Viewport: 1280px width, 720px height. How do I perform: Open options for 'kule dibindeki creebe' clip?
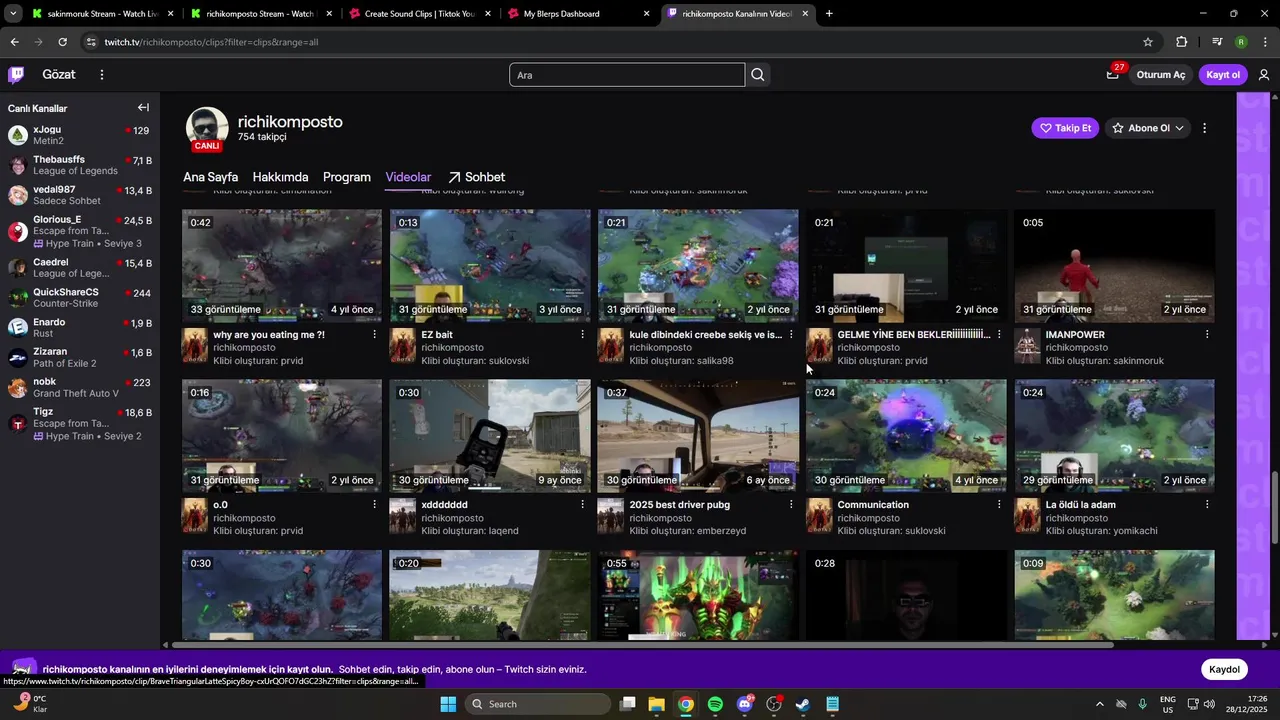(x=790, y=335)
